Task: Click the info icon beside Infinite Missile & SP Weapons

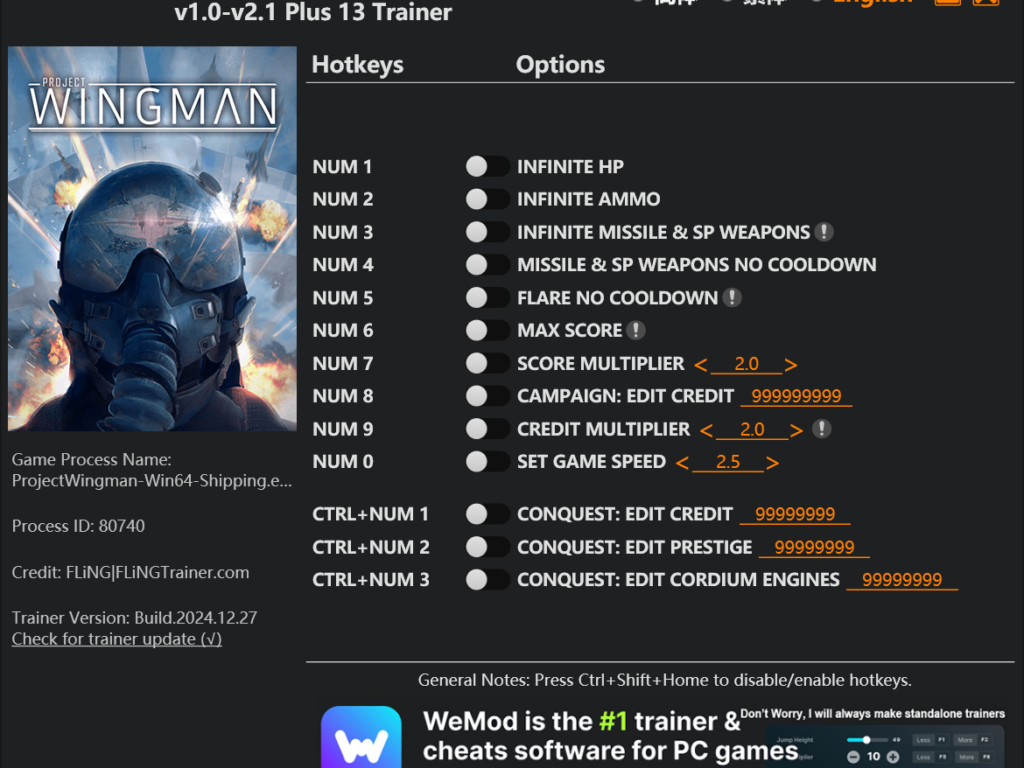Action: [824, 232]
